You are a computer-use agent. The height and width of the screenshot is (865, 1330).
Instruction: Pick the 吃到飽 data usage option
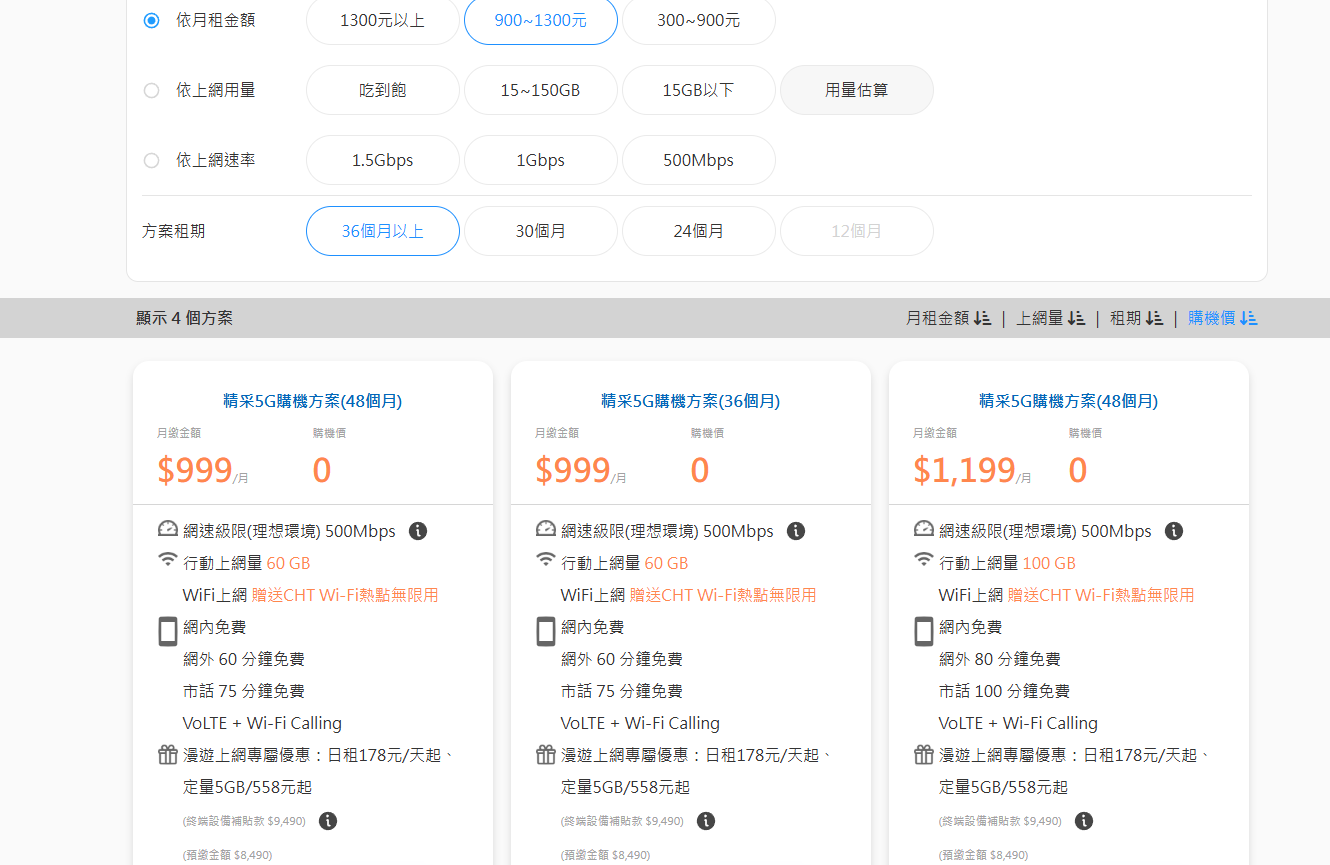(383, 90)
